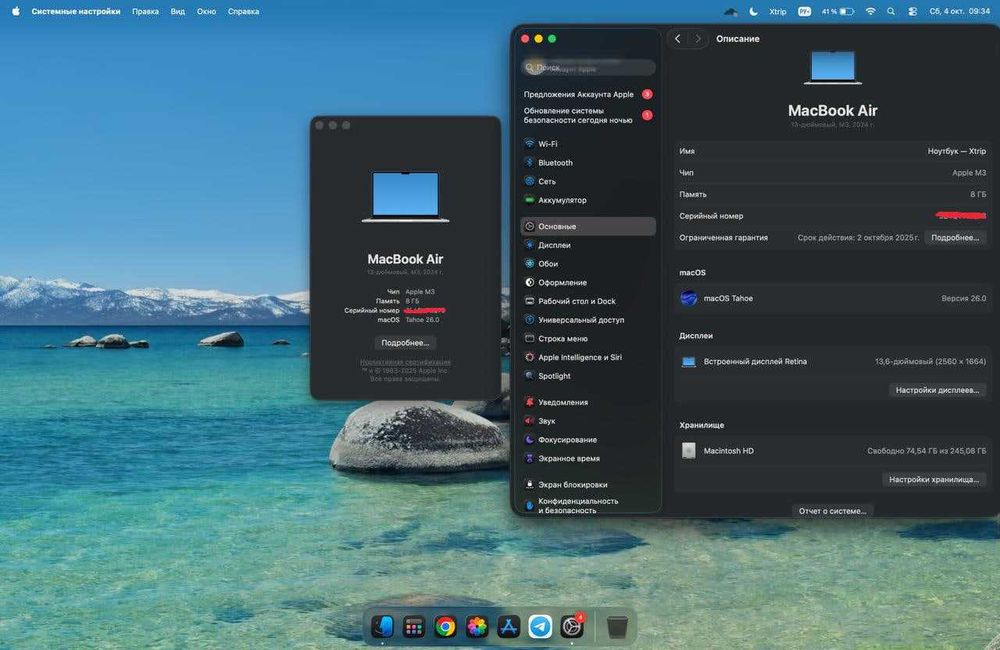This screenshot has width=1000, height=650.
Task: Open Универсальный доступ in the sidebar
Action: click(x=587, y=320)
